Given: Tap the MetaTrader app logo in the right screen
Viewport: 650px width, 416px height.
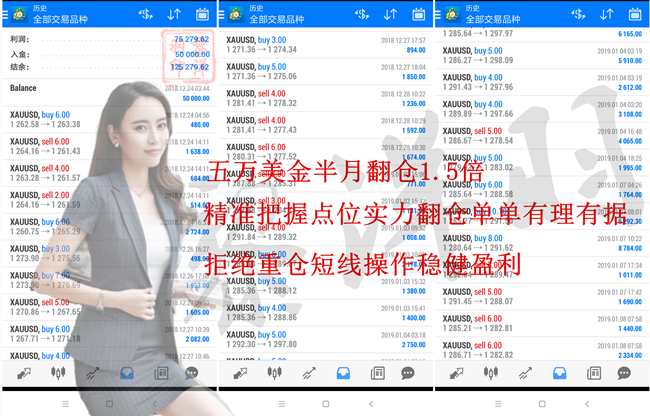Looking at the screenshot, I should point(453,15).
